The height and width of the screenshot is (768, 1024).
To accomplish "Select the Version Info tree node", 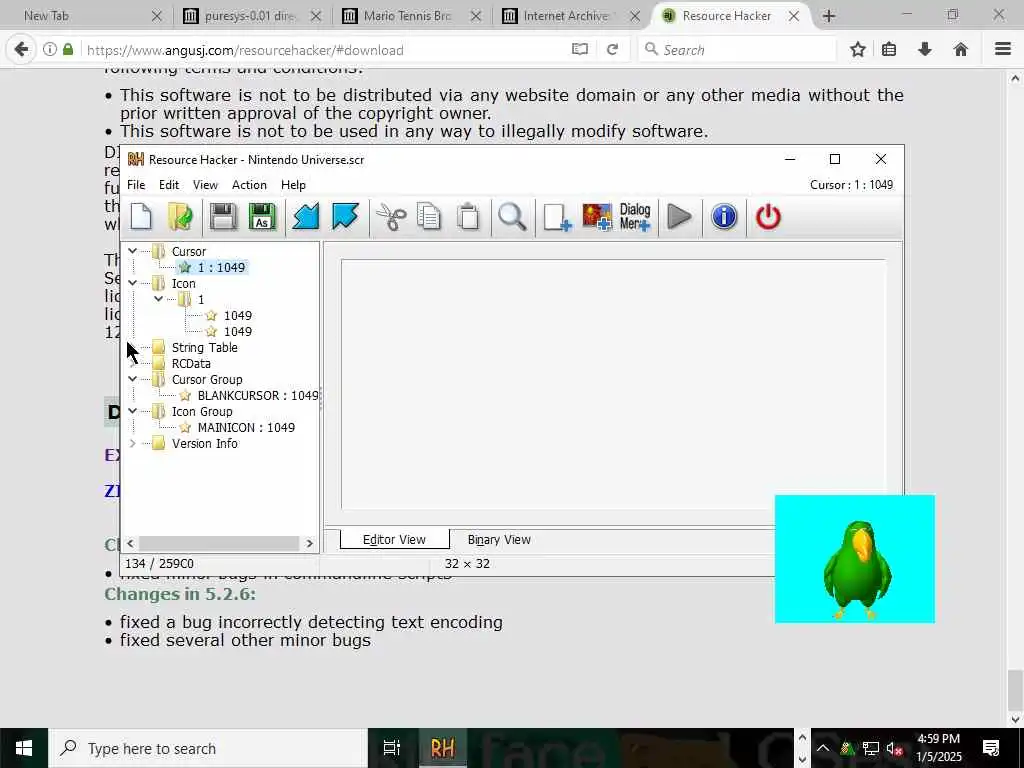I will [x=204, y=443].
